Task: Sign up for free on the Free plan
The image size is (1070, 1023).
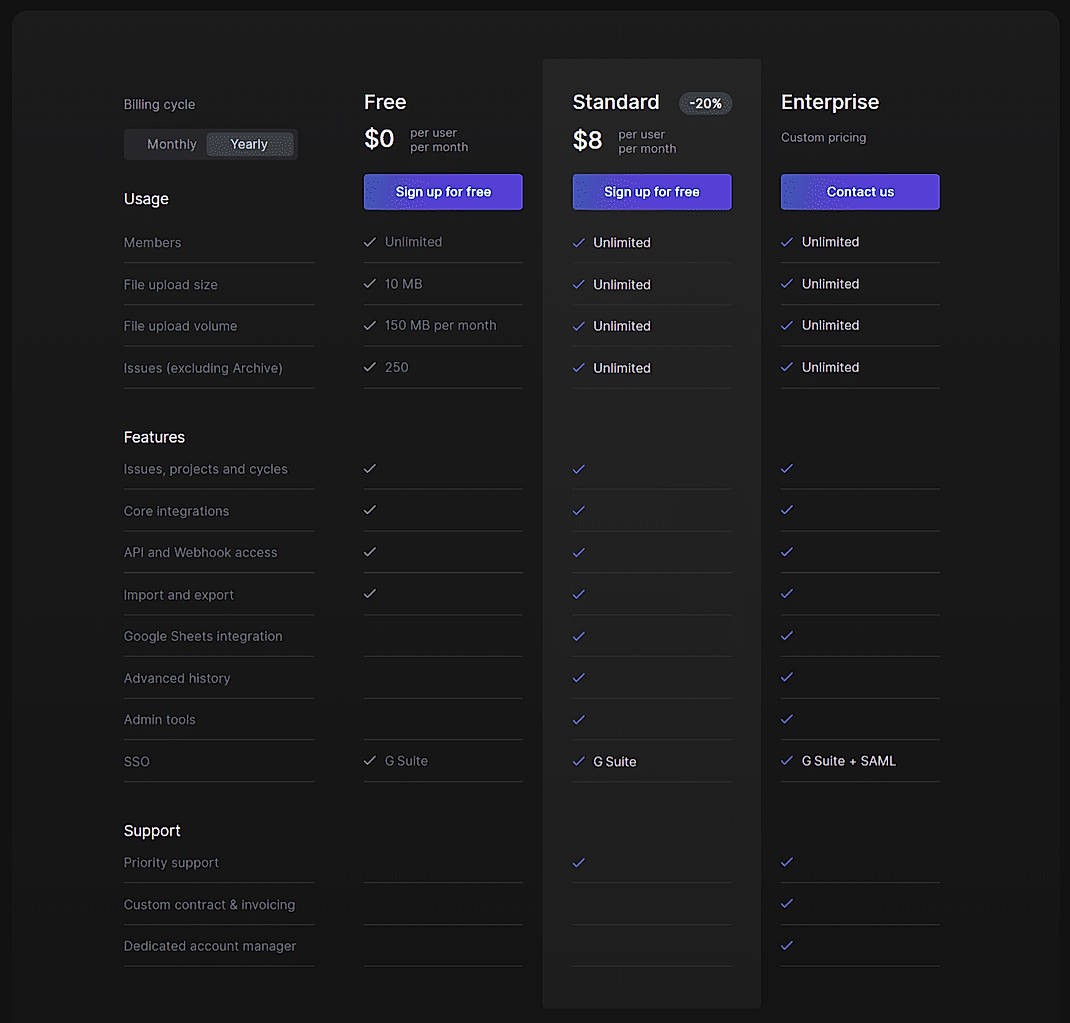Action: [x=443, y=191]
